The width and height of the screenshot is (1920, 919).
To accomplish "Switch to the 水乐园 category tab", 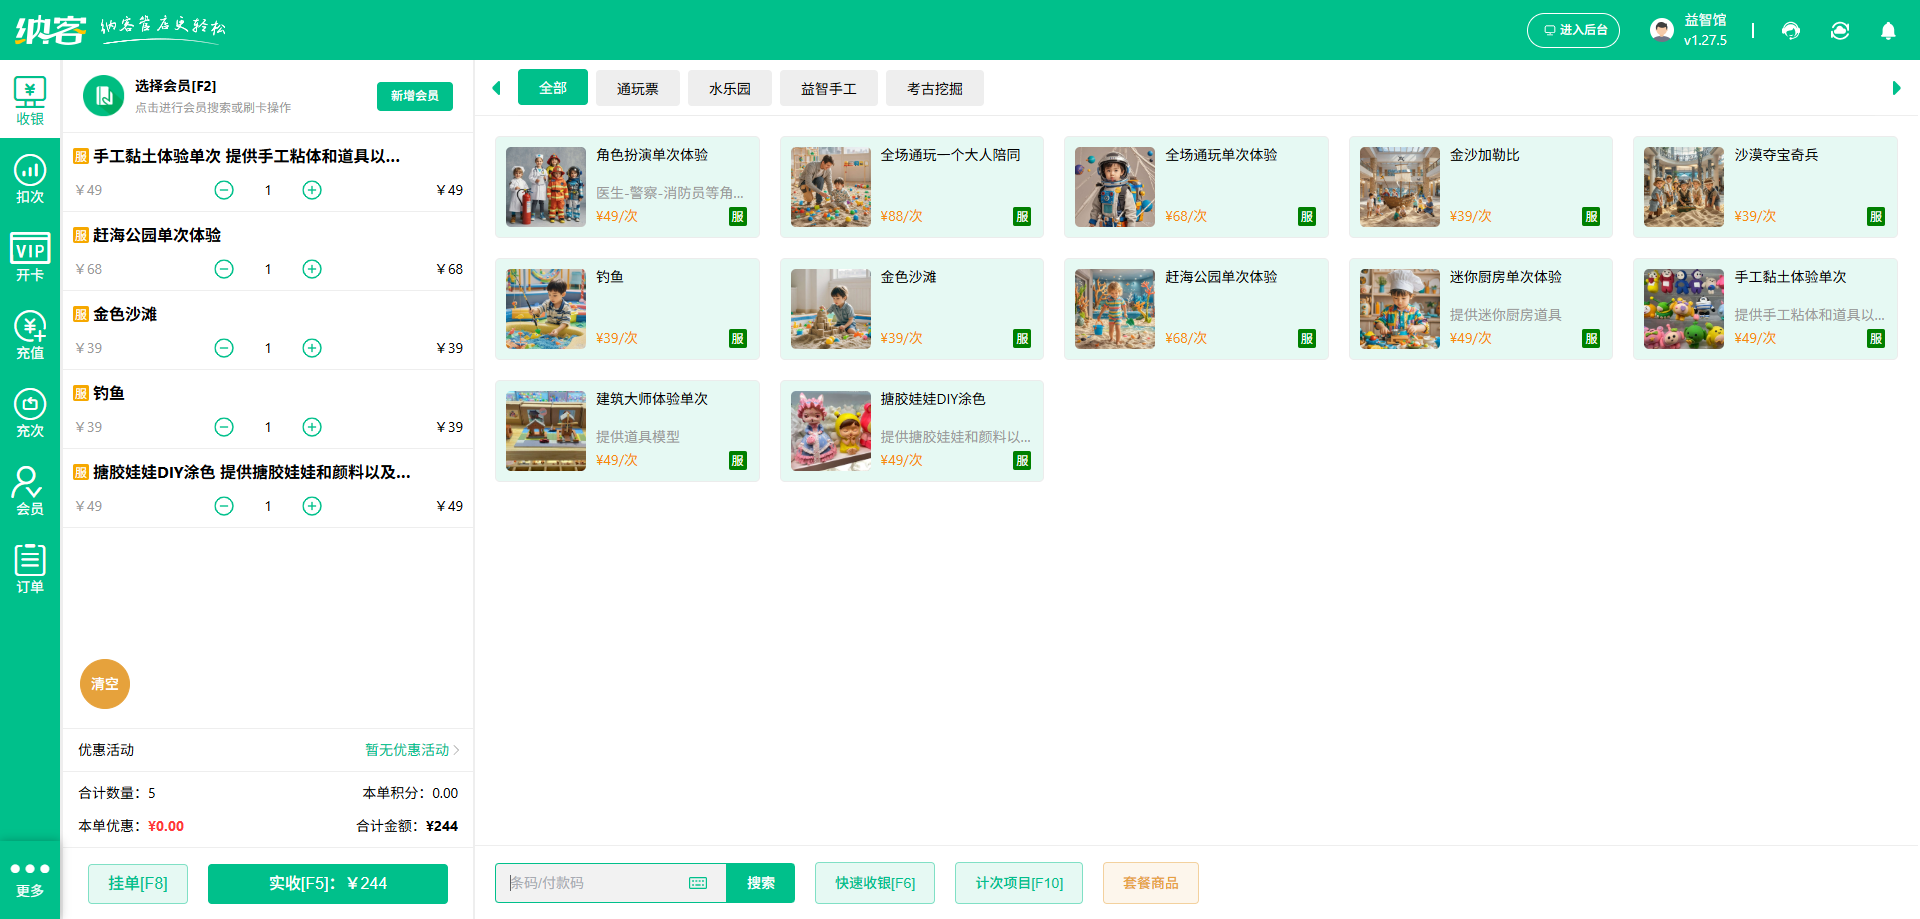I will click(729, 88).
